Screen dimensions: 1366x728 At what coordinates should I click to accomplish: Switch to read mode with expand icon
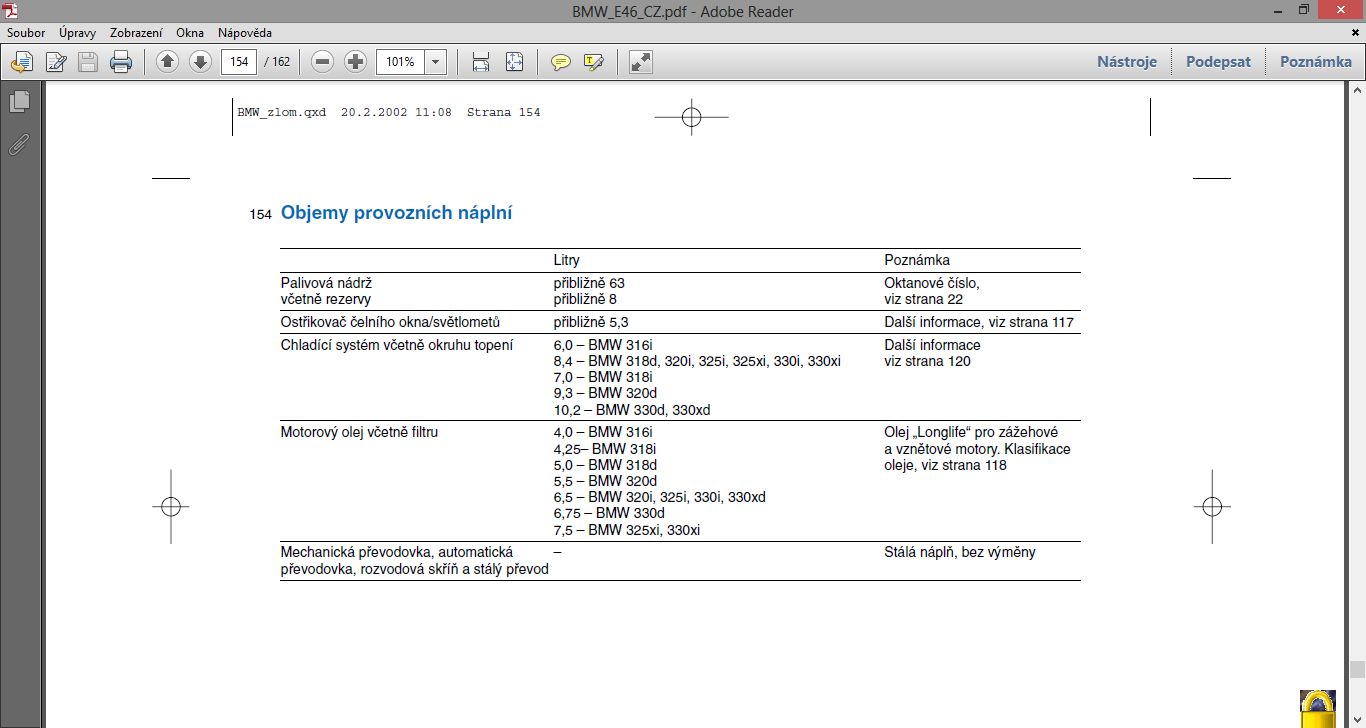click(x=641, y=62)
